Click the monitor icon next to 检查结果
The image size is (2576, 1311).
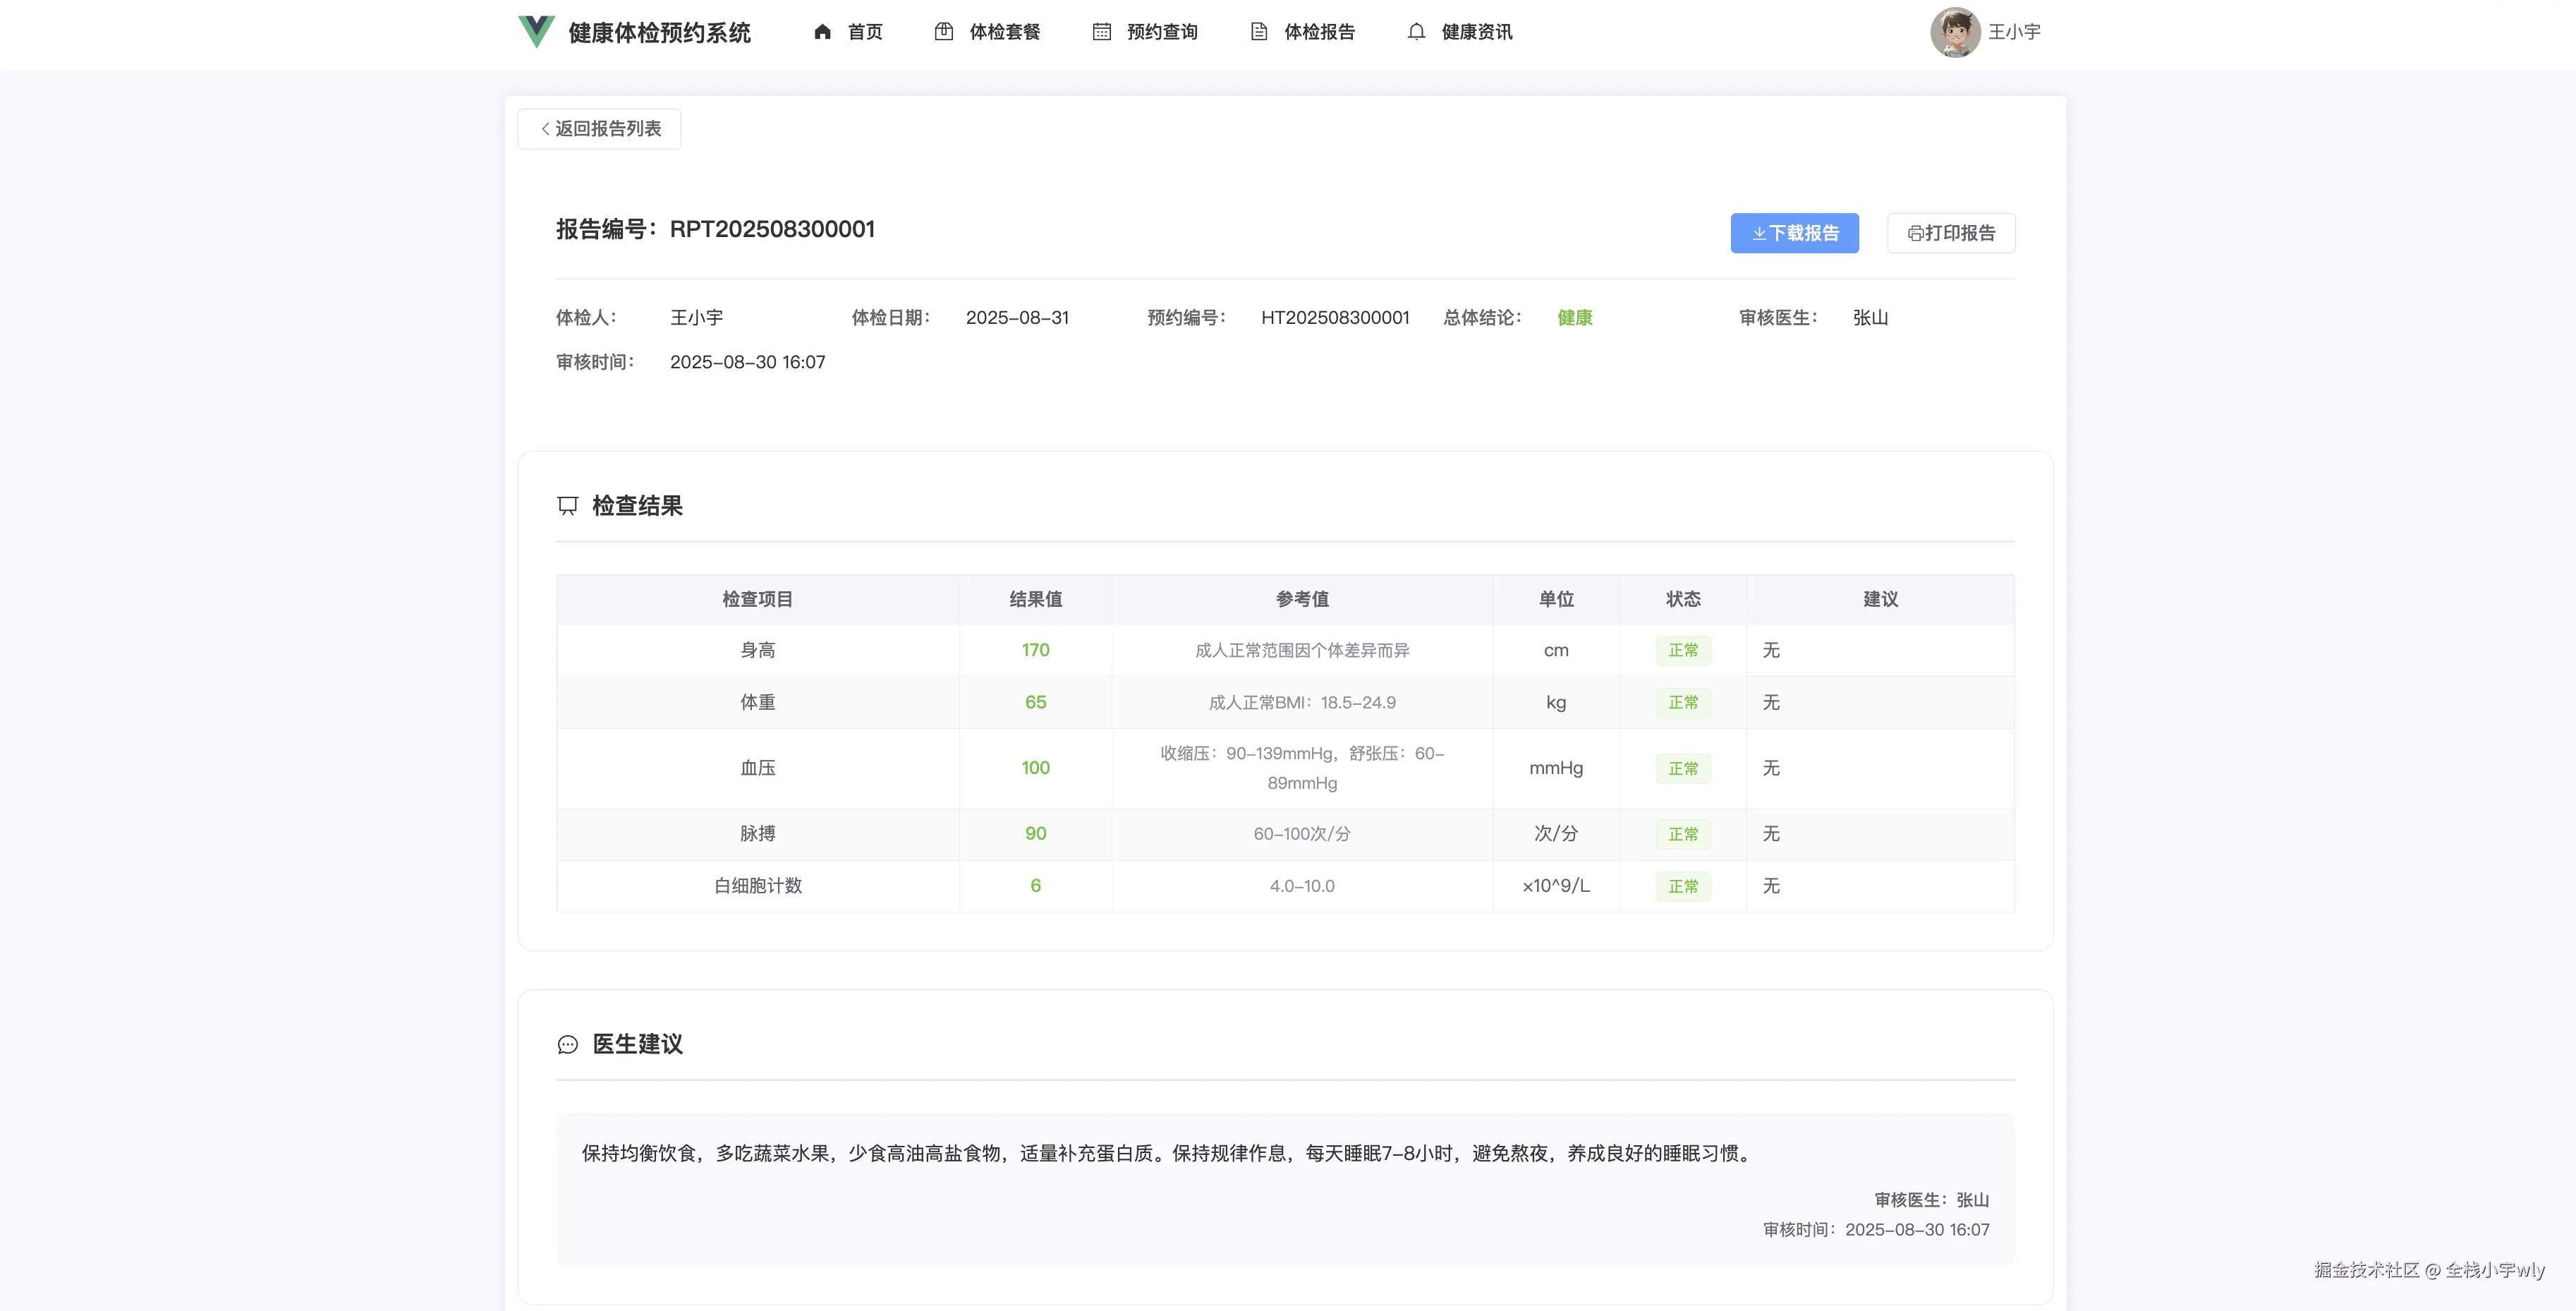click(x=567, y=505)
